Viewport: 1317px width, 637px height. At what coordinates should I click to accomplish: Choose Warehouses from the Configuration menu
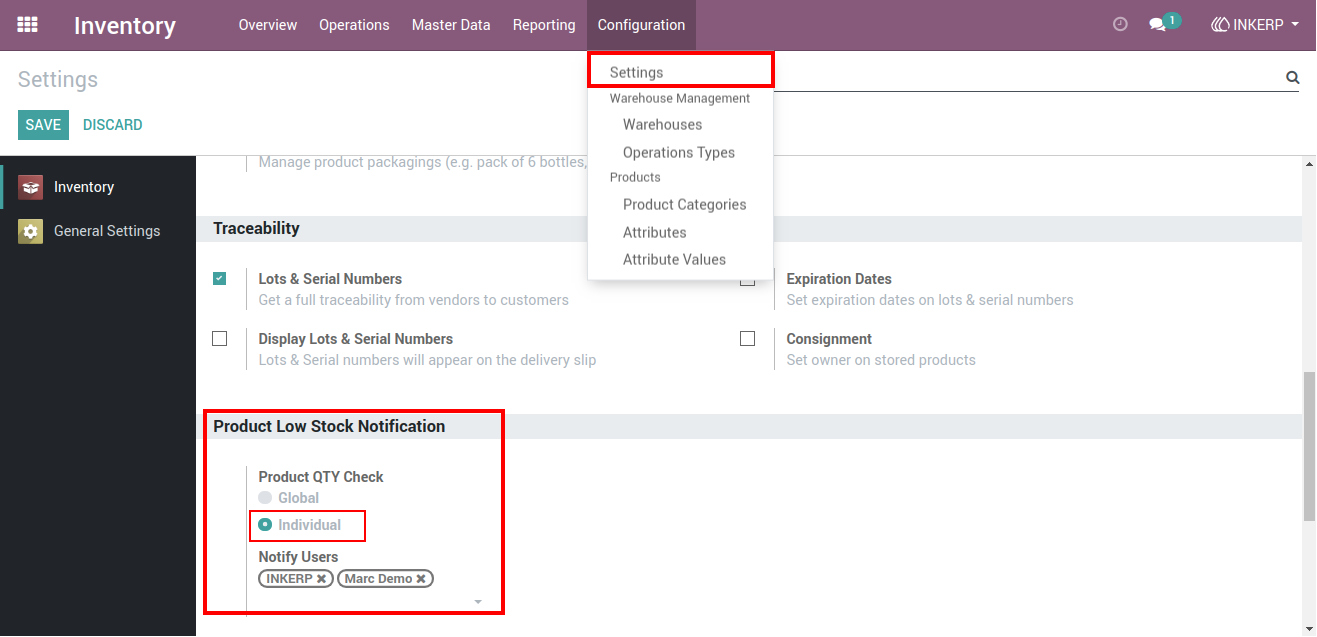663,125
